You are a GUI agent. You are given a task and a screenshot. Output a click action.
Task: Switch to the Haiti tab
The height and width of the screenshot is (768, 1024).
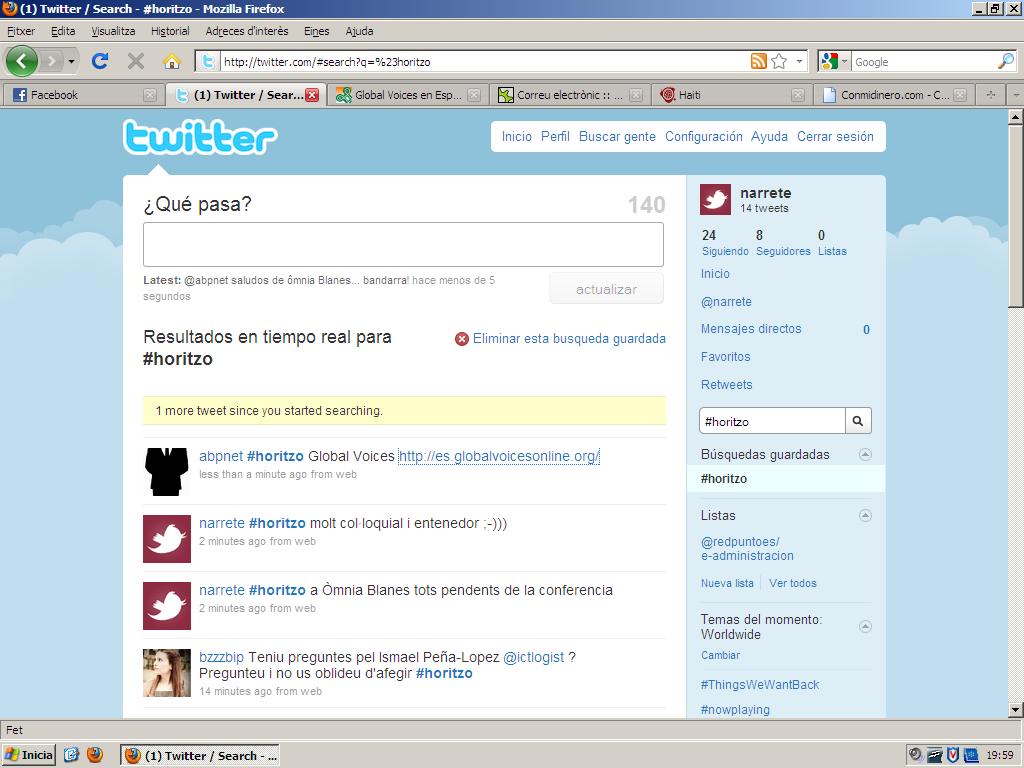pyautogui.click(x=729, y=95)
